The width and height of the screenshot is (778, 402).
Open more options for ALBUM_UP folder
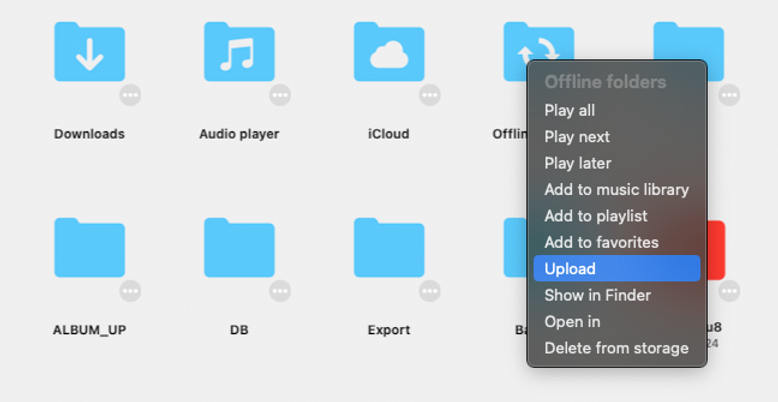point(130,291)
